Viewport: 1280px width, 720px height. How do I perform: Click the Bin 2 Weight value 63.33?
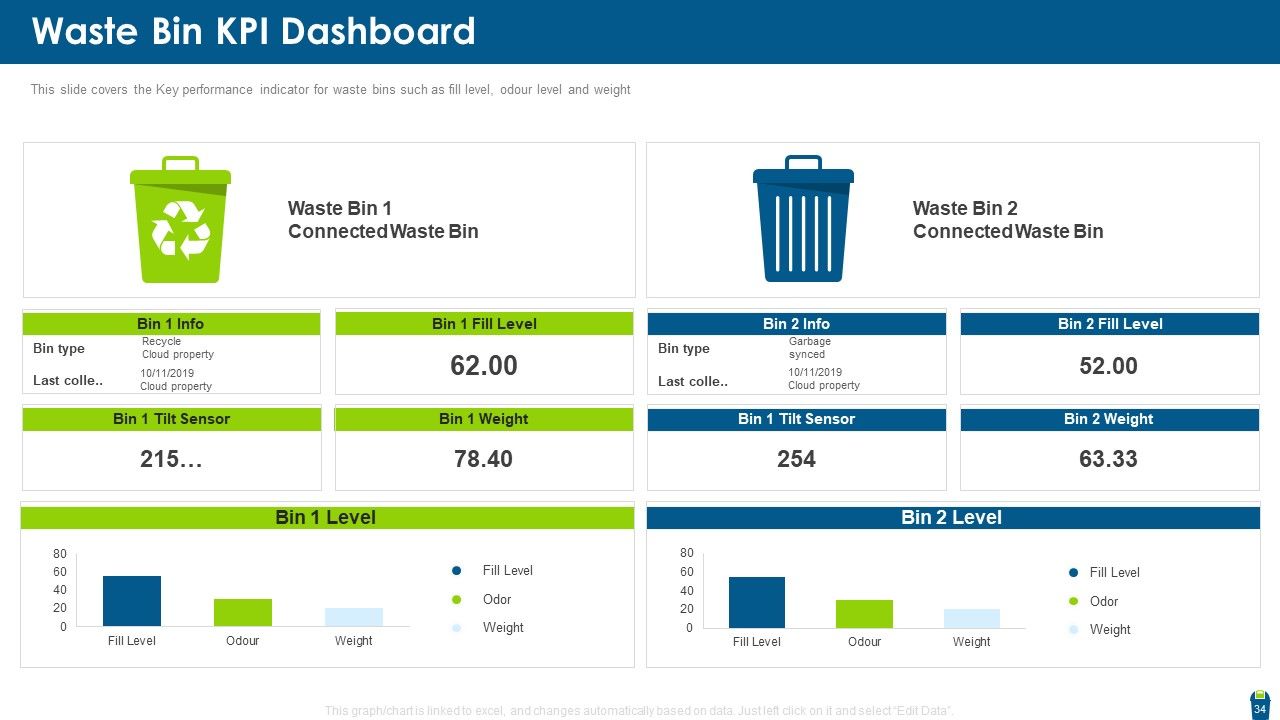[1108, 459]
